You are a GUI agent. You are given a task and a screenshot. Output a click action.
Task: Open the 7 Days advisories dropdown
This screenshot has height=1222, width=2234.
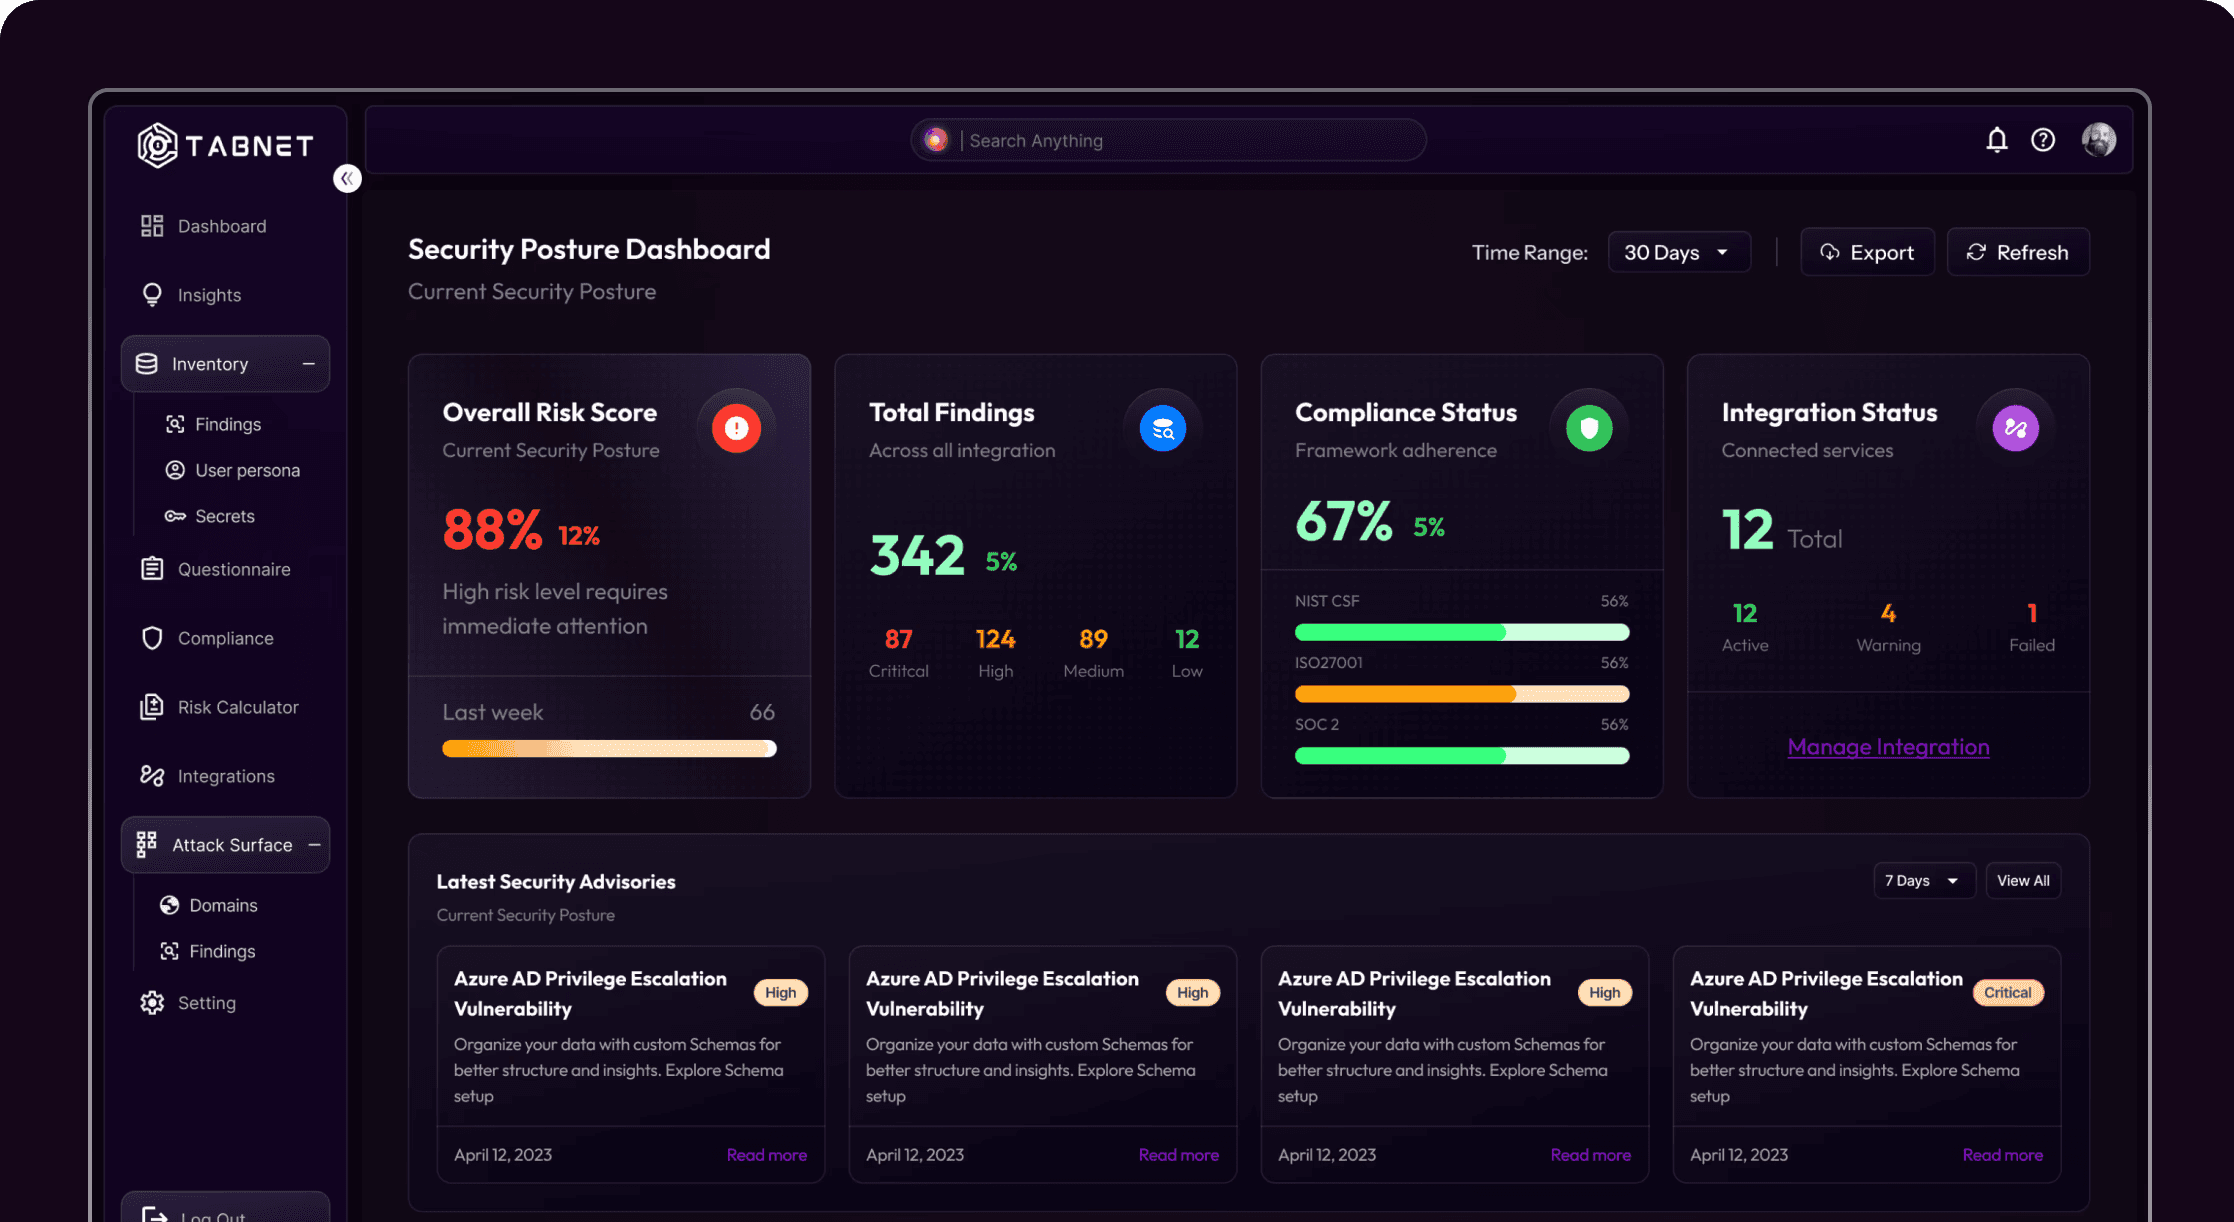point(1922,881)
